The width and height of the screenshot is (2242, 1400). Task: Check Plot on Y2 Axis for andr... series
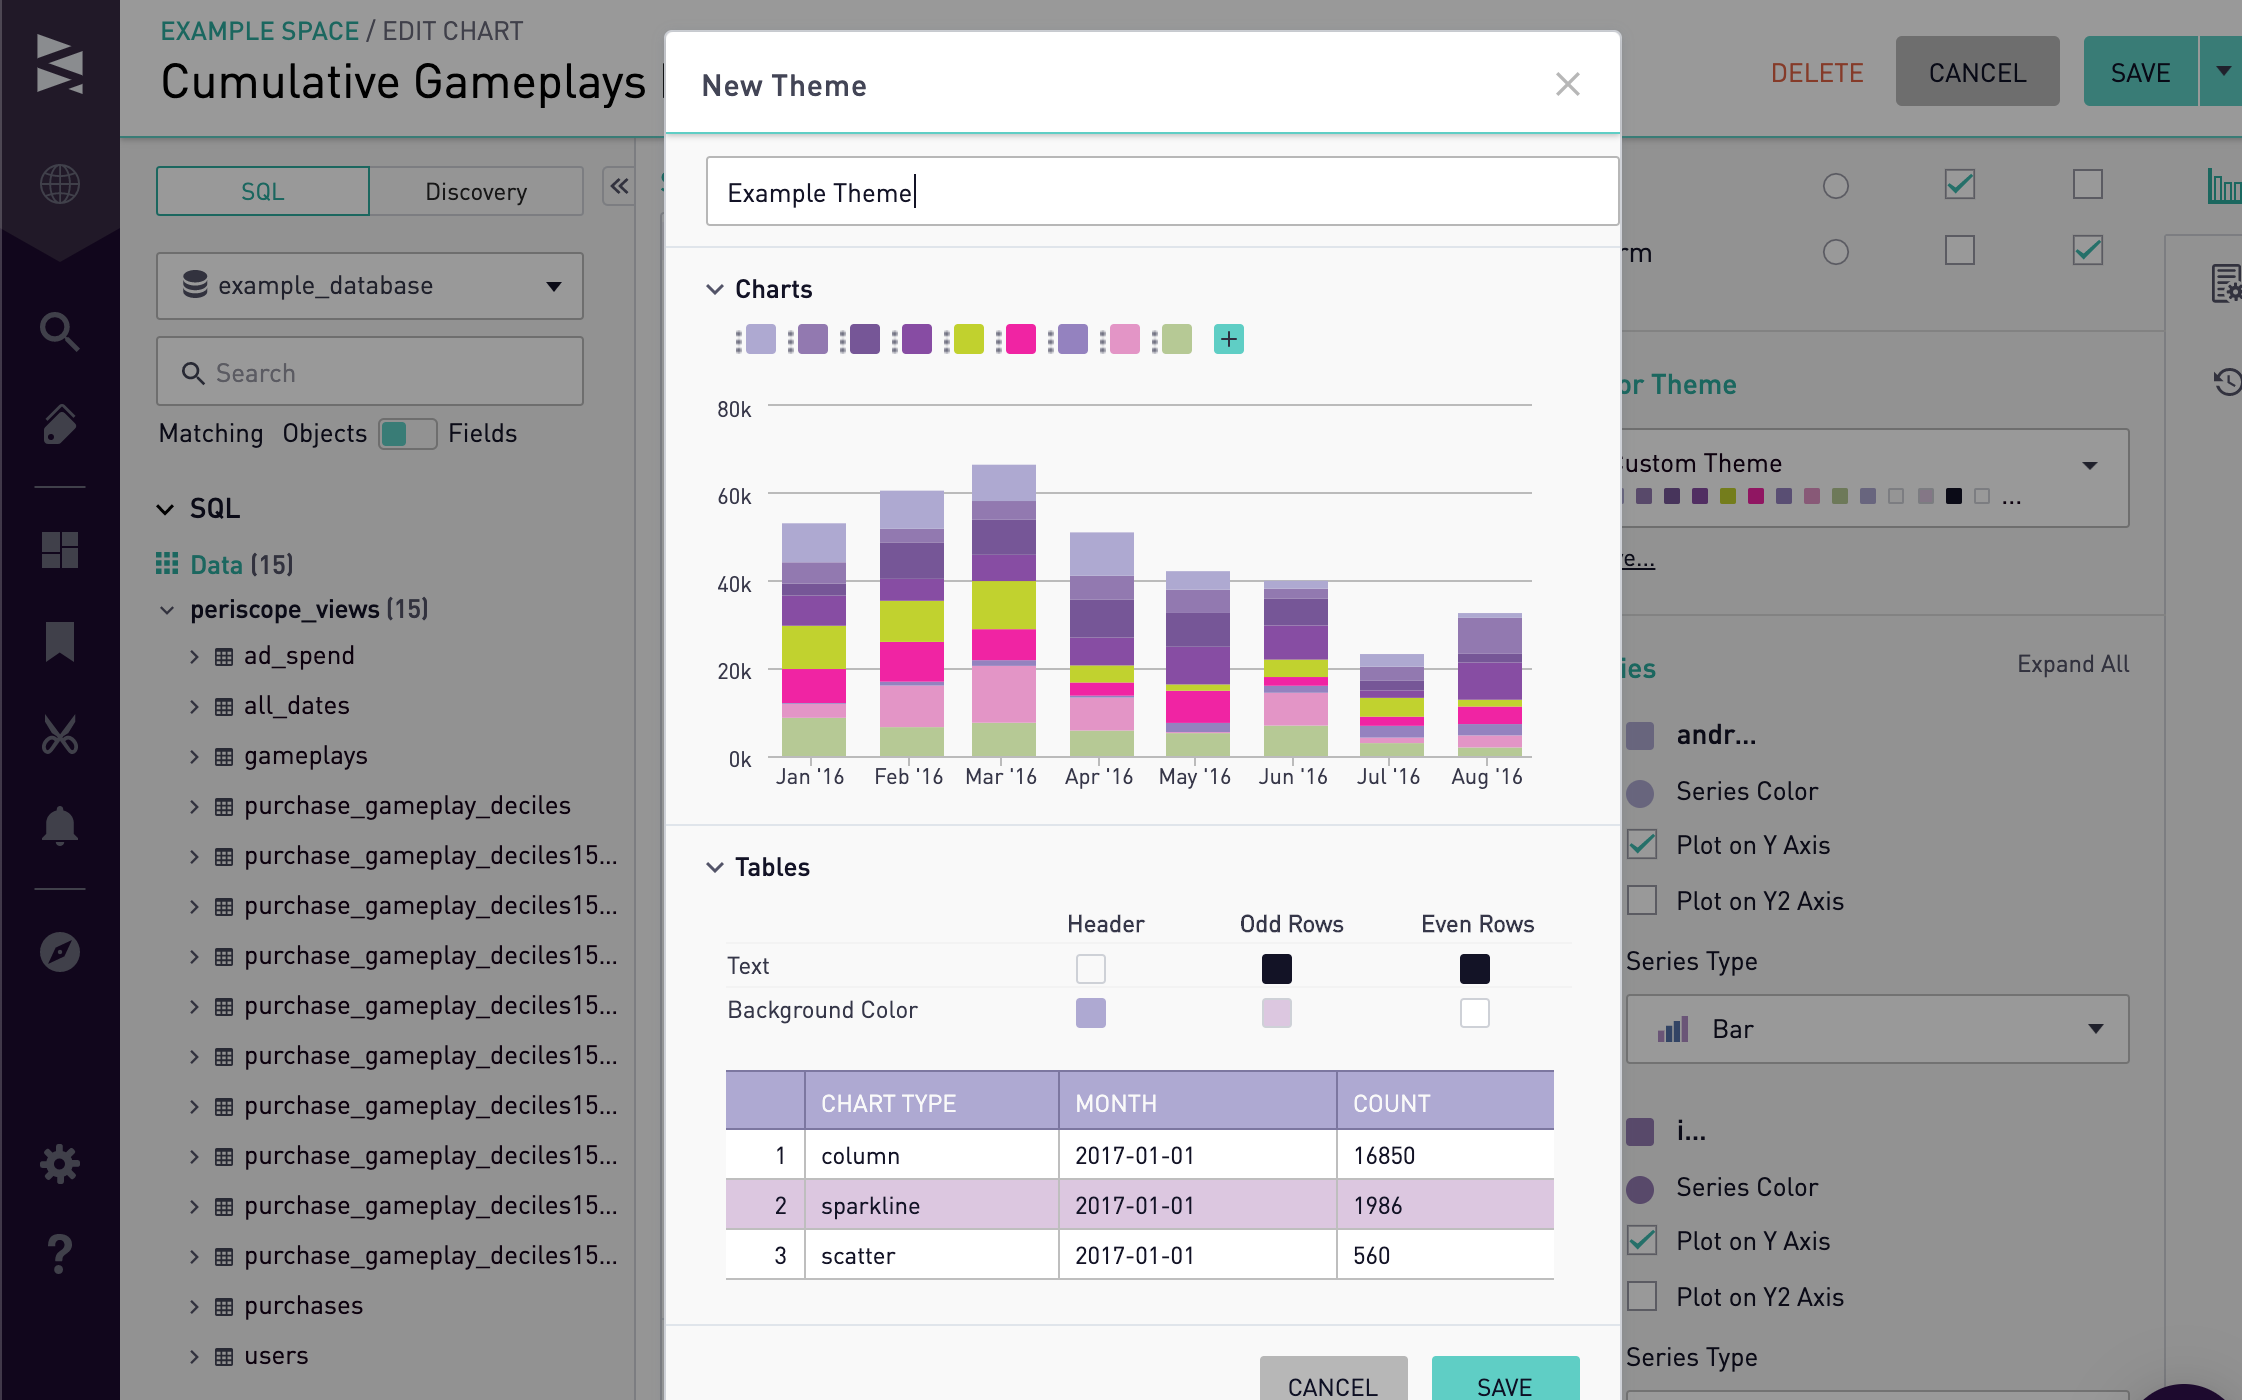(1642, 900)
